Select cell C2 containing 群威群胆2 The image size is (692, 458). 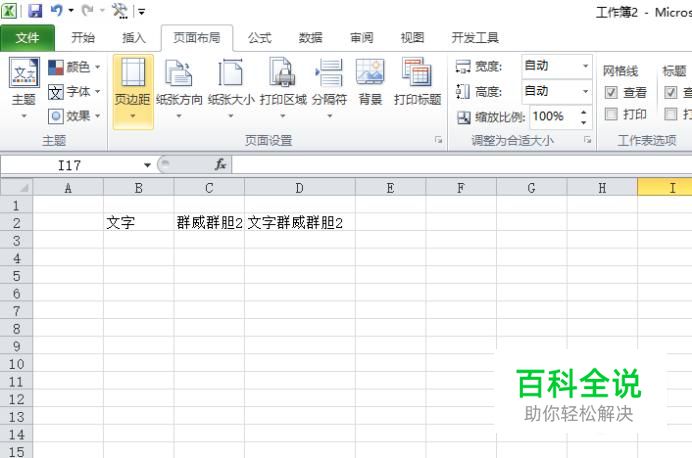[x=209, y=222]
